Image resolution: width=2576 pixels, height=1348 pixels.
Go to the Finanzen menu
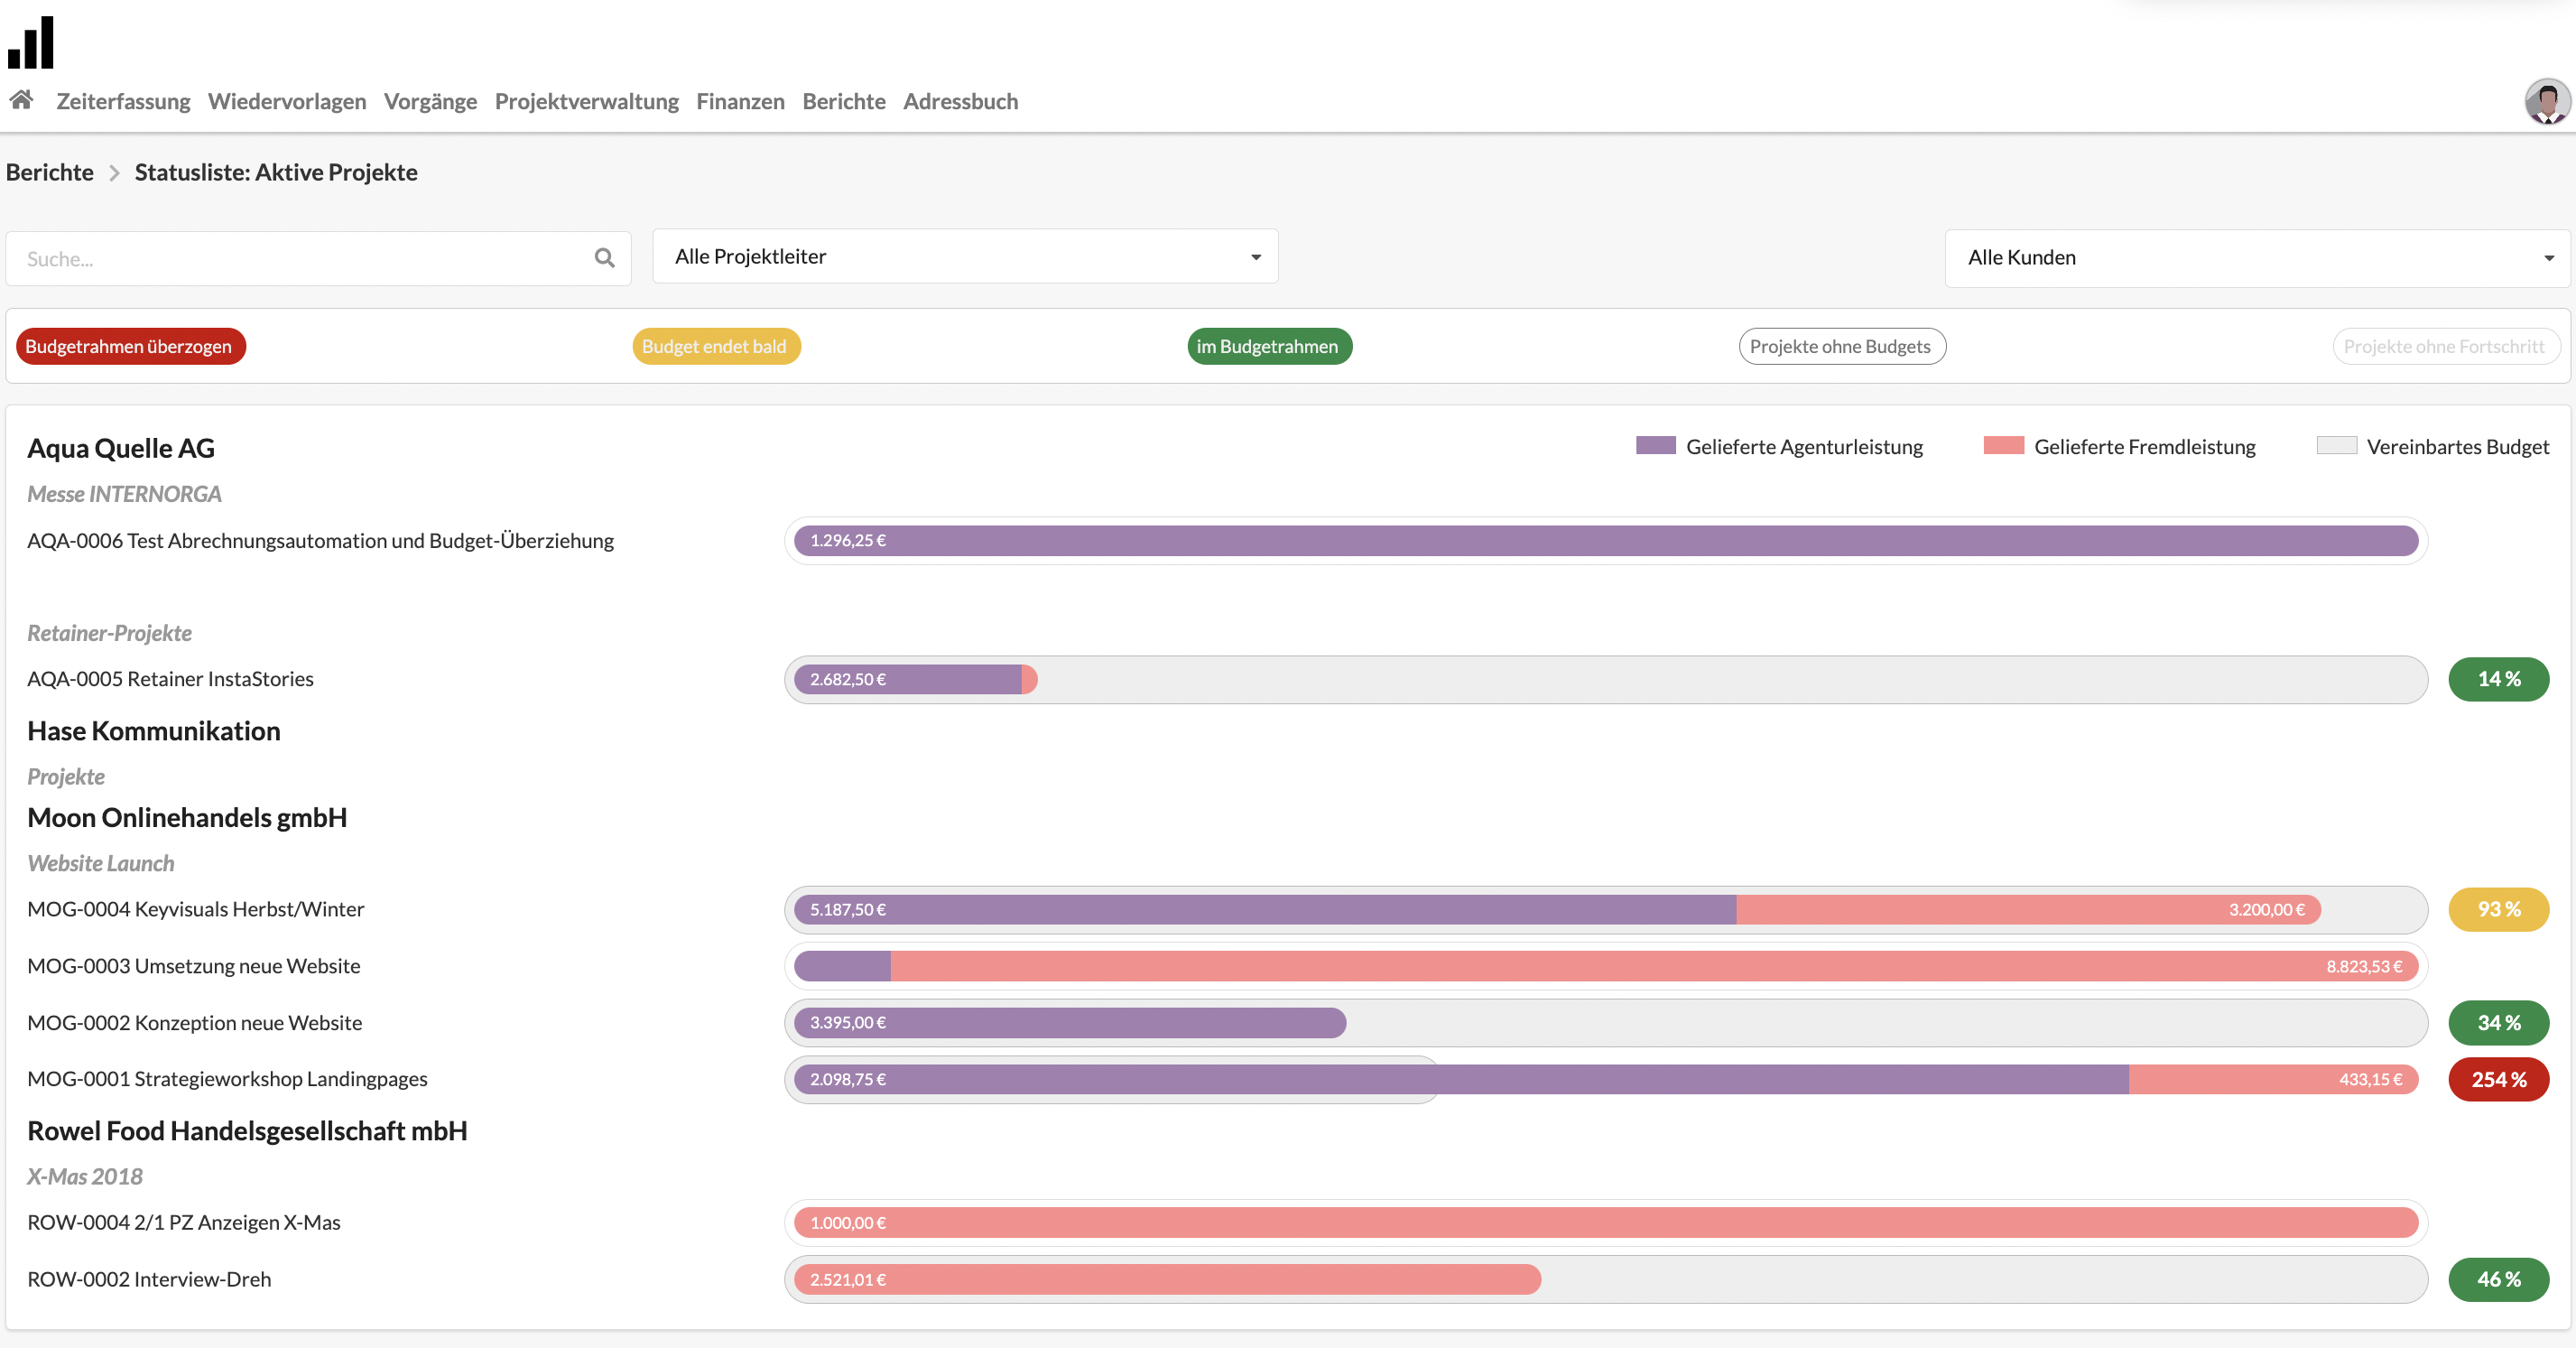point(740,101)
